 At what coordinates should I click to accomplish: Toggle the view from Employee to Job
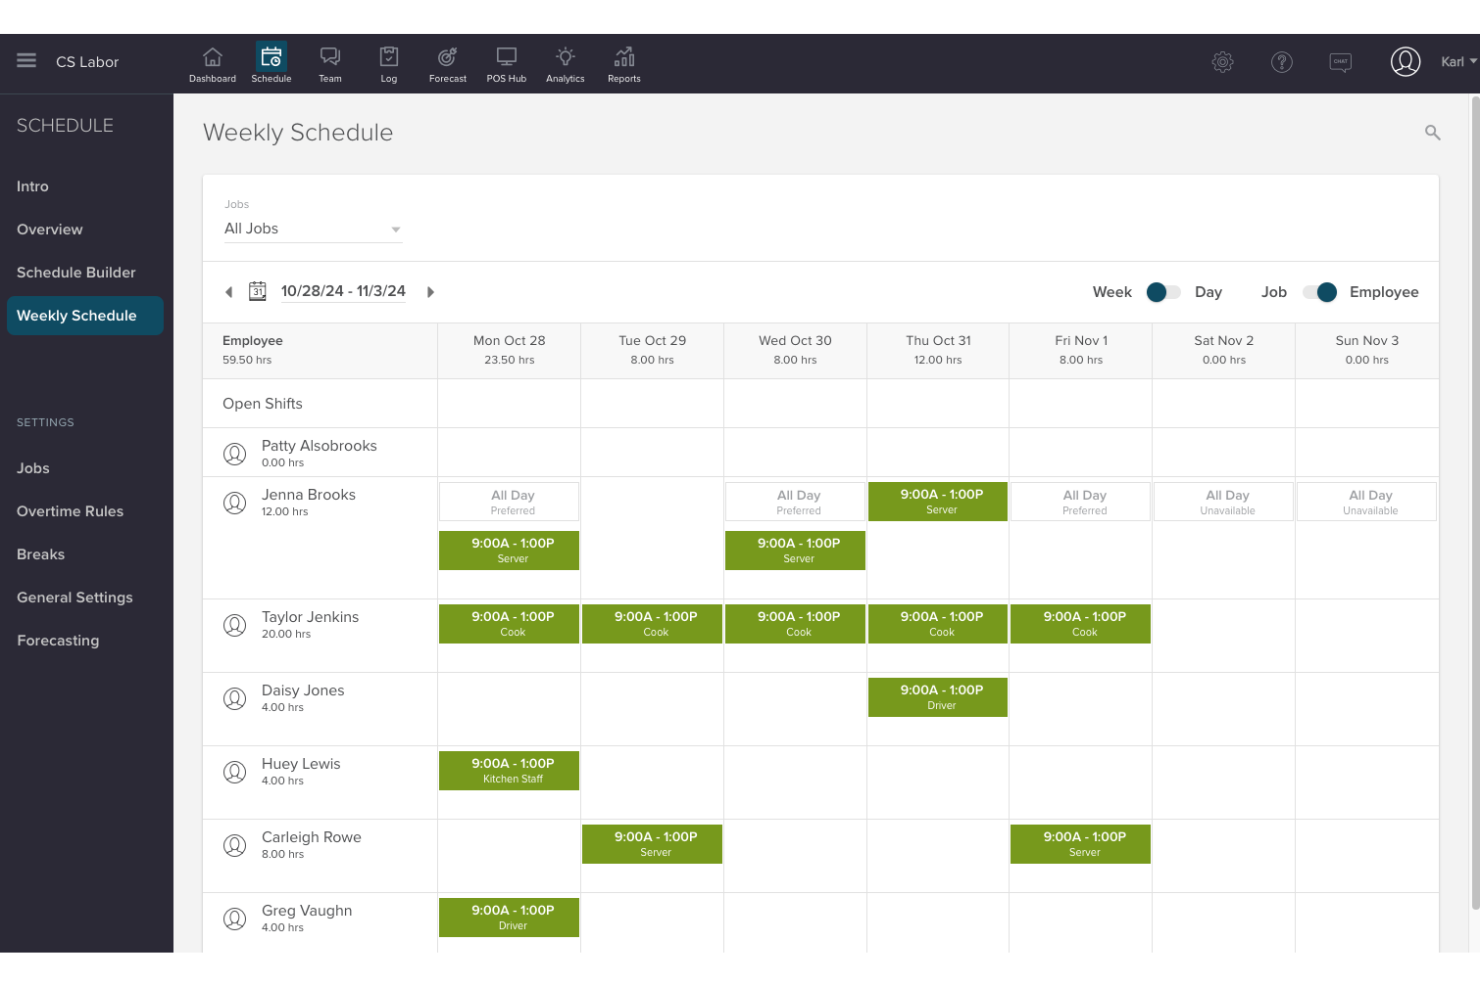pyautogui.click(x=1322, y=291)
